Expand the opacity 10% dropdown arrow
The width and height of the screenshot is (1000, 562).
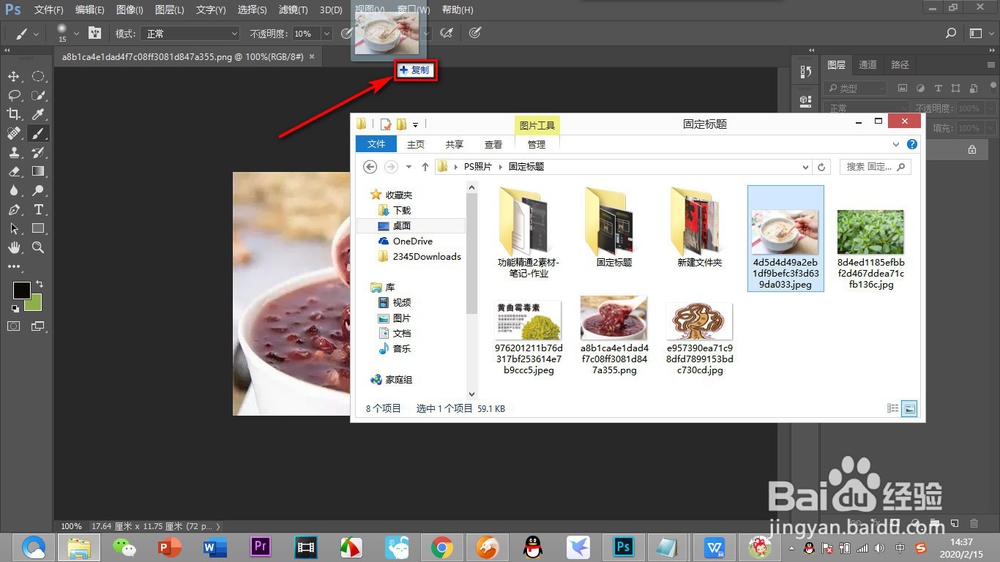(x=327, y=33)
